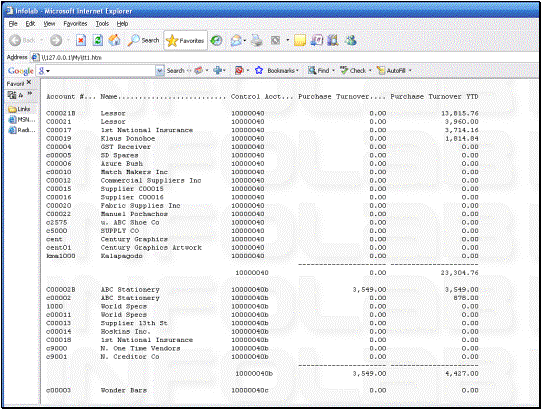Open the Google search box history dropdown

[x=160, y=71]
